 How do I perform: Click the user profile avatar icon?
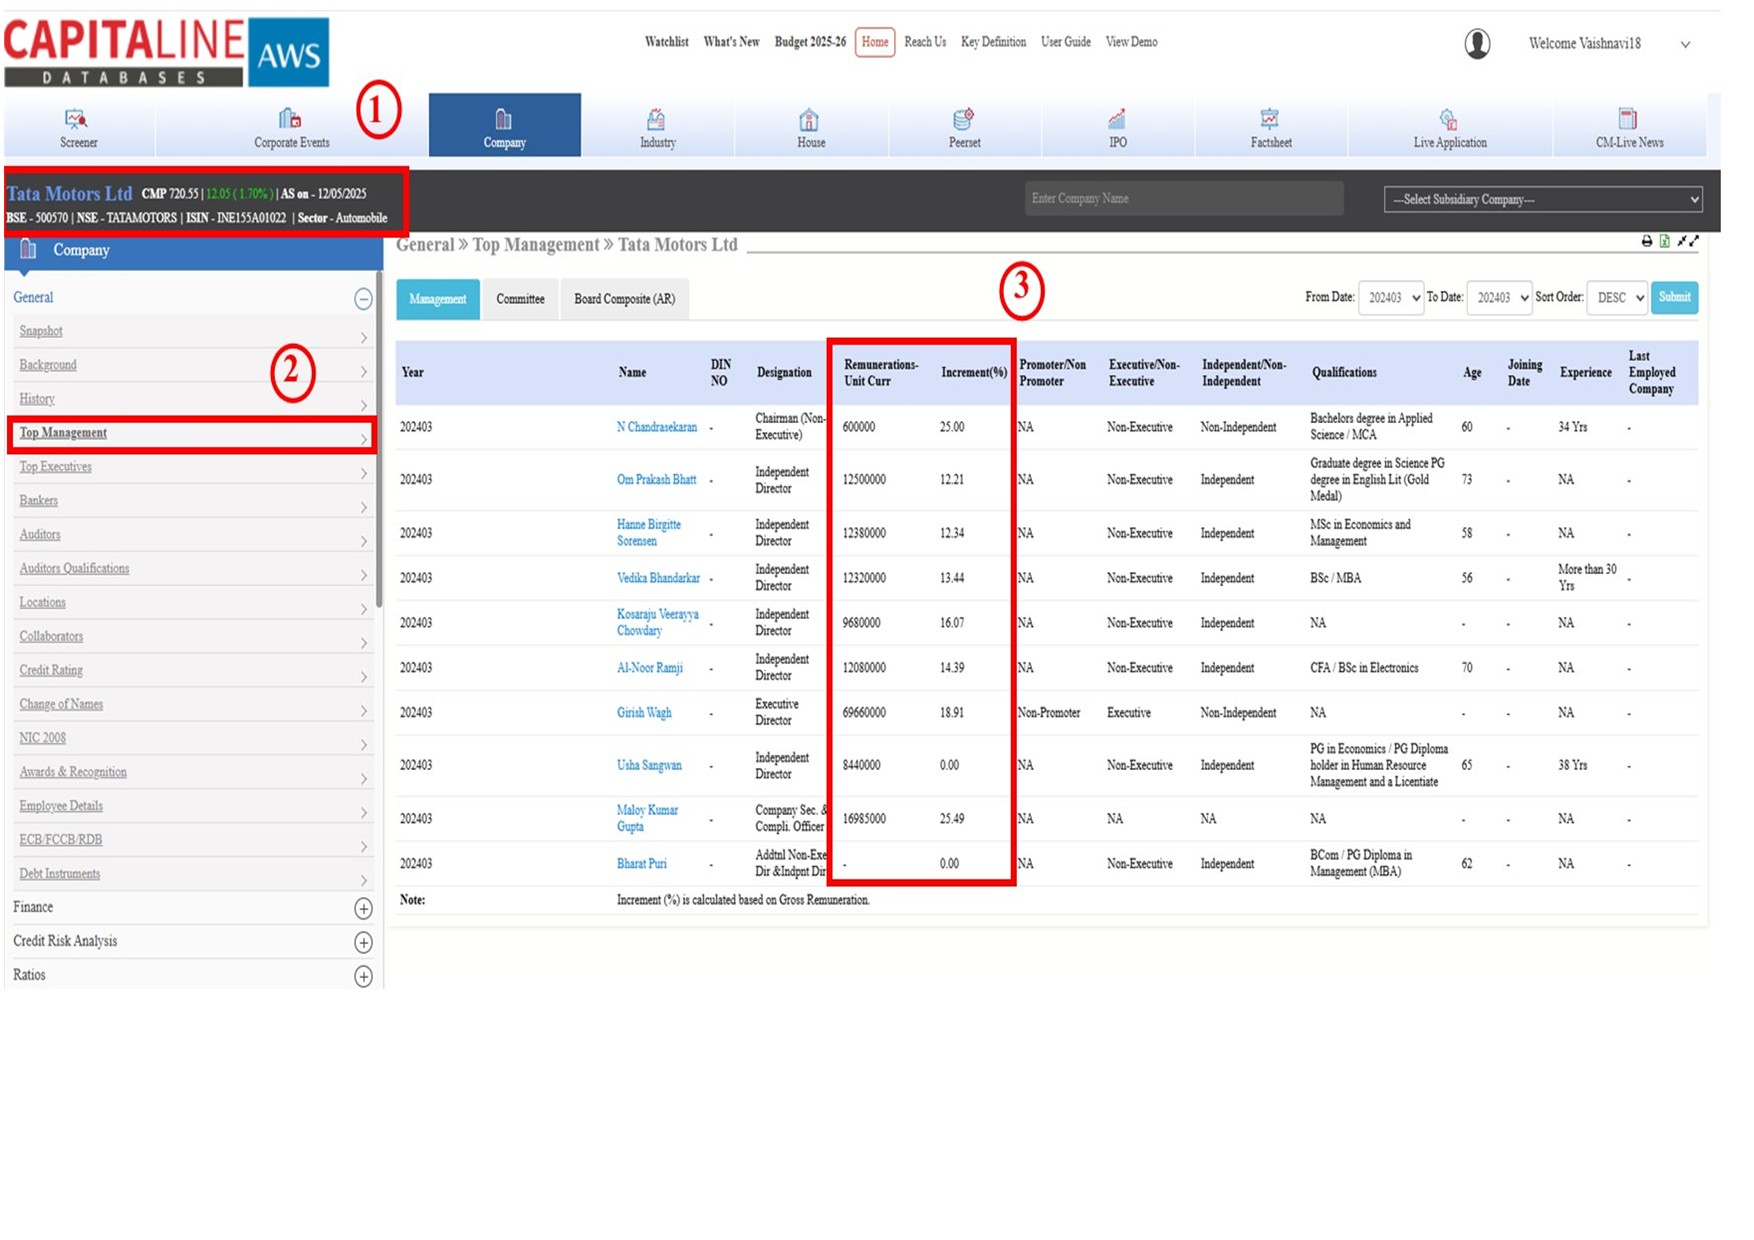click(x=1478, y=43)
